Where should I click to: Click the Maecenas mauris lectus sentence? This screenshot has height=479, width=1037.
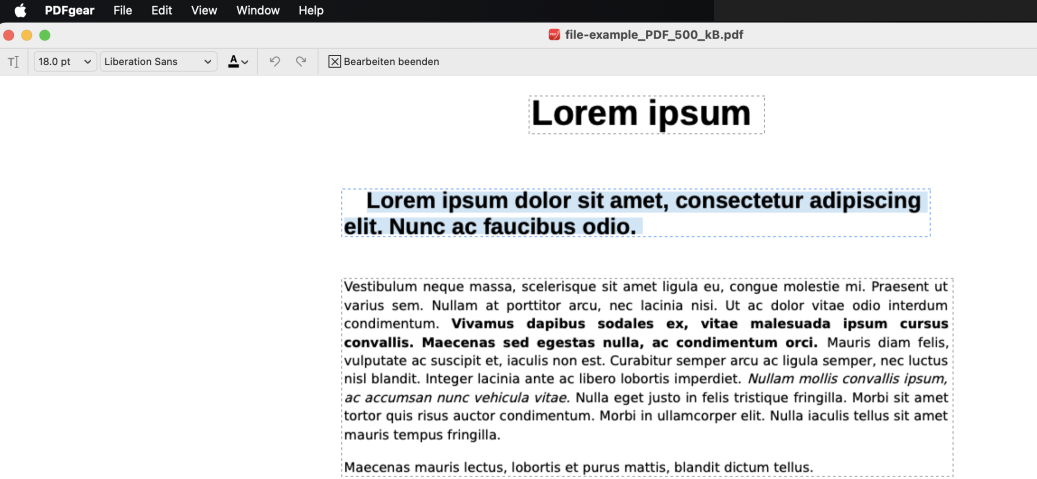[579, 468]
